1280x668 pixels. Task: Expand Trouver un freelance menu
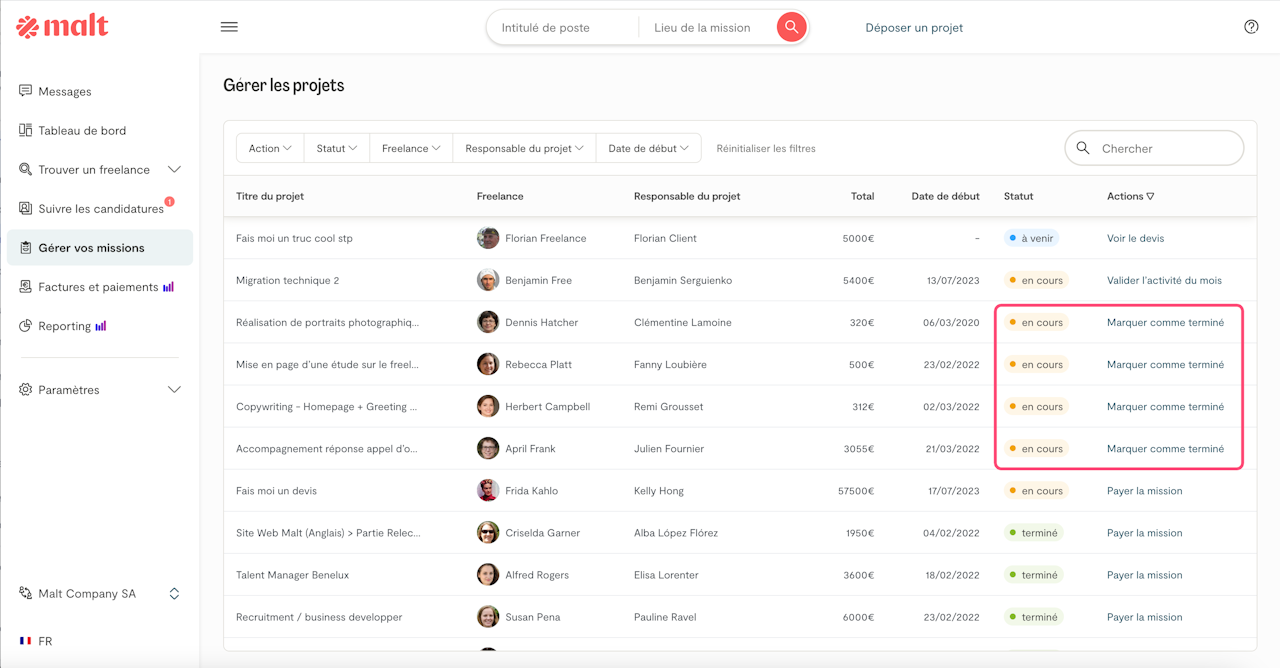click(x=174, y=170)
